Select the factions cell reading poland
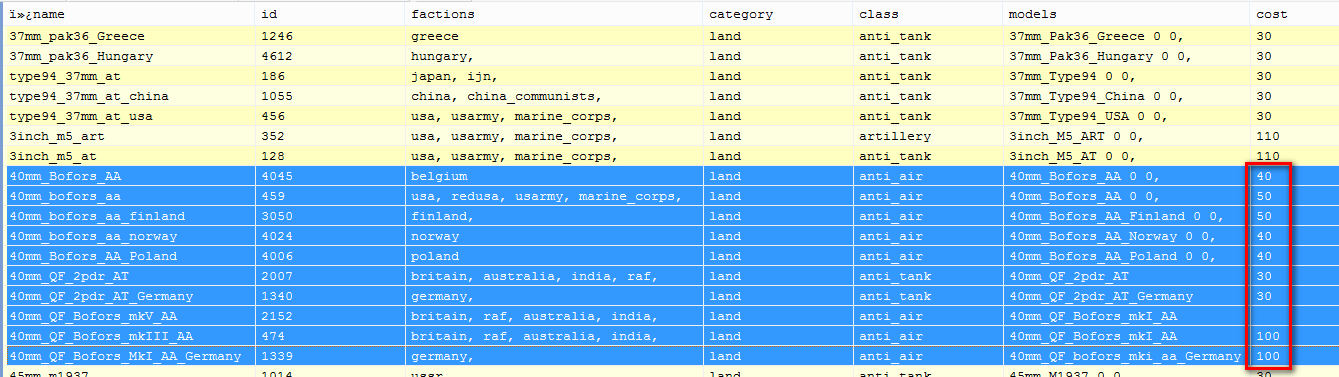This screenshot has height=377, width=1339. [x=555, y=256]
